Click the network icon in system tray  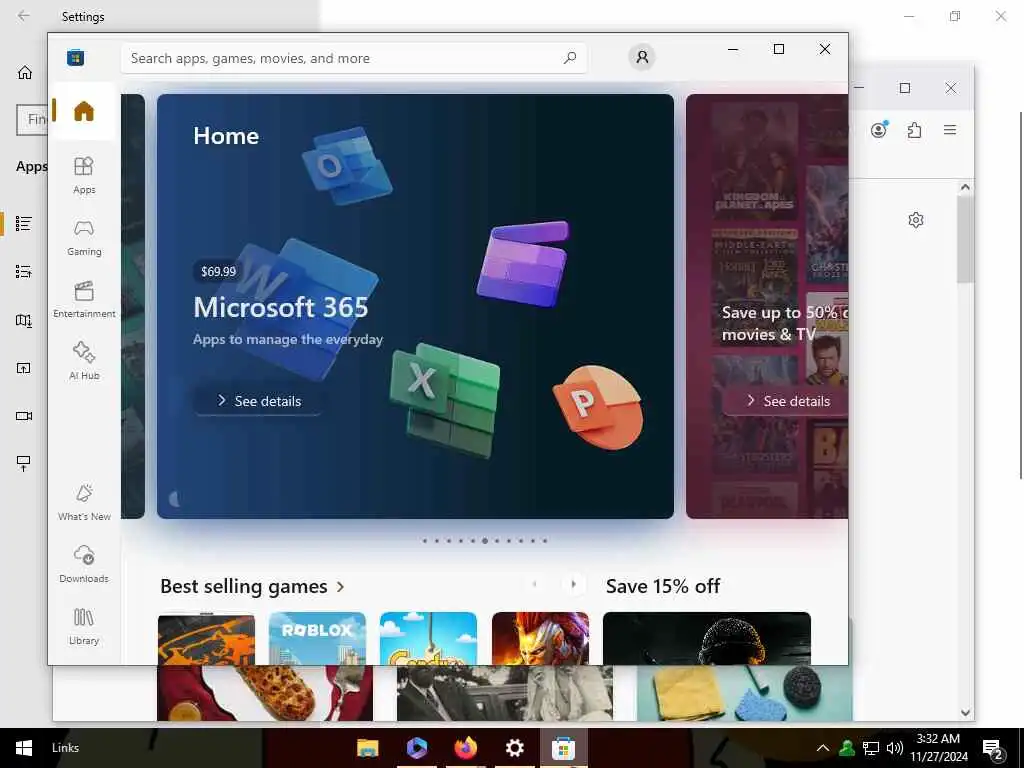coord(871,748)
